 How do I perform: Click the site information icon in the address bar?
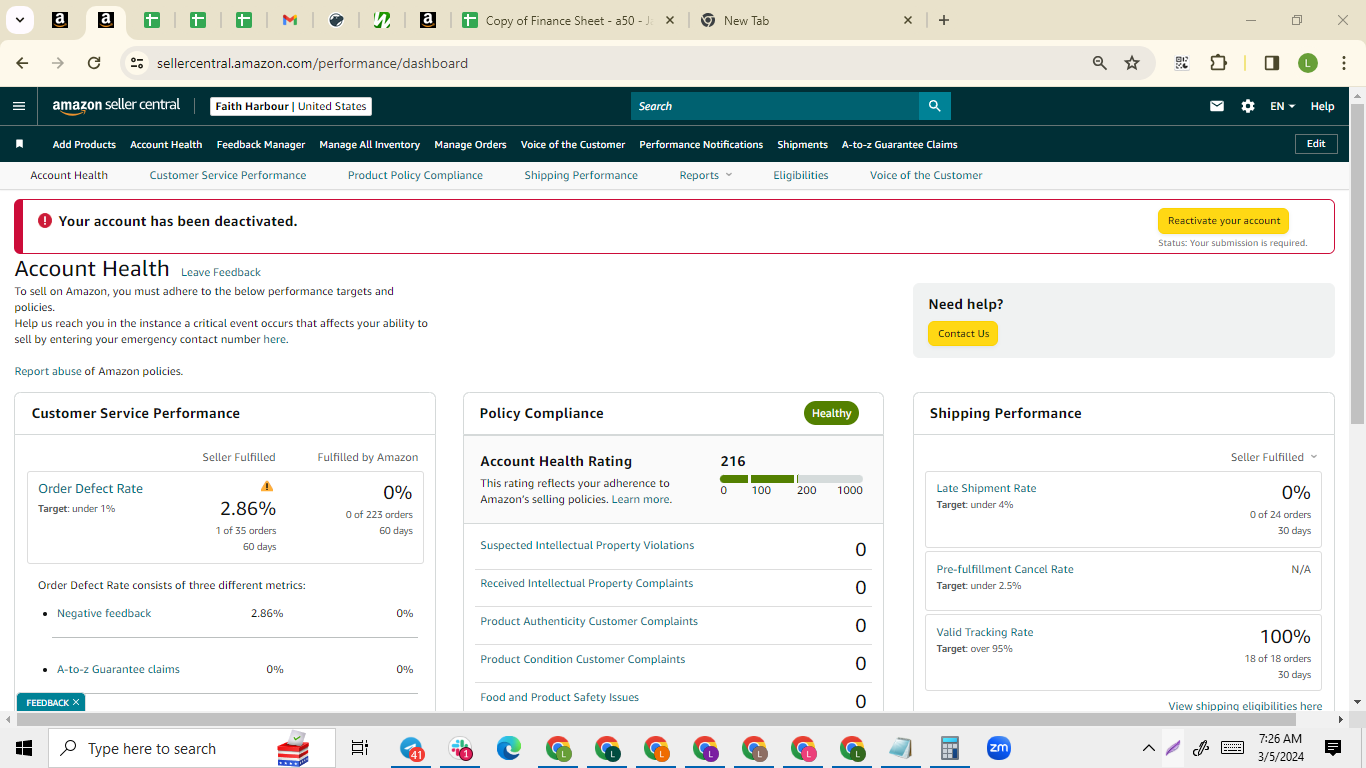(x=138, y=63)
